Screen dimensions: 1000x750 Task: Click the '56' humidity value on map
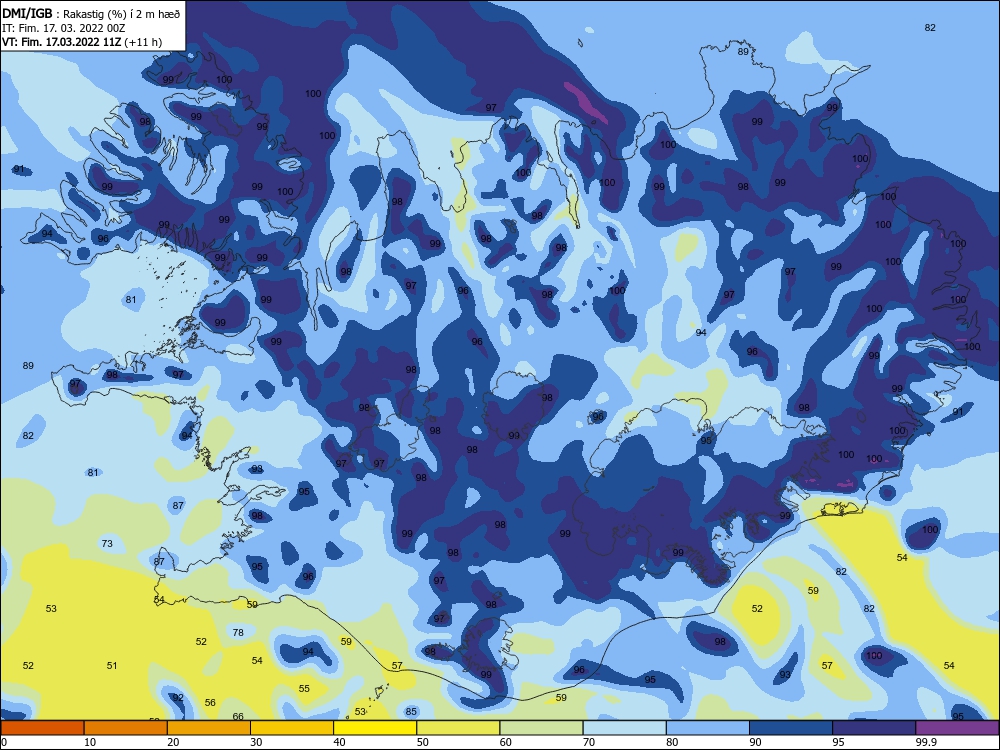click(210, 703)
